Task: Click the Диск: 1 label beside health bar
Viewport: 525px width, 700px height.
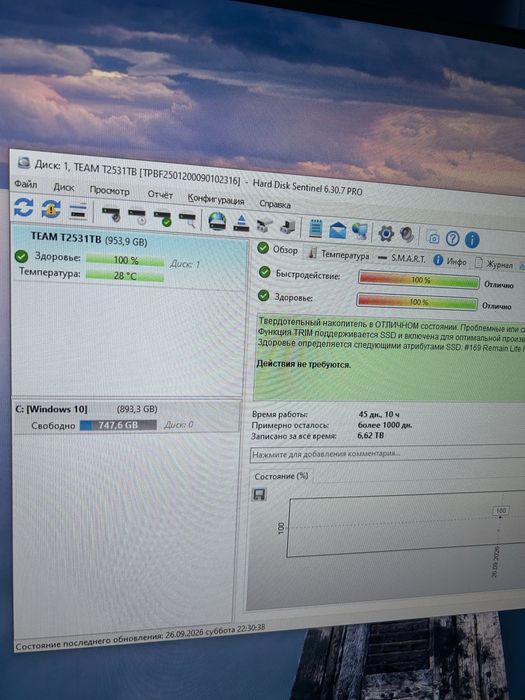Action: pyautogui.click(x=184, y=264)
